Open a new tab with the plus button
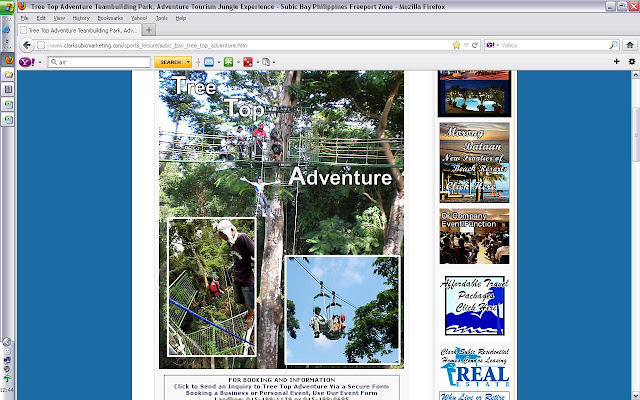 (x=149, y=30)
